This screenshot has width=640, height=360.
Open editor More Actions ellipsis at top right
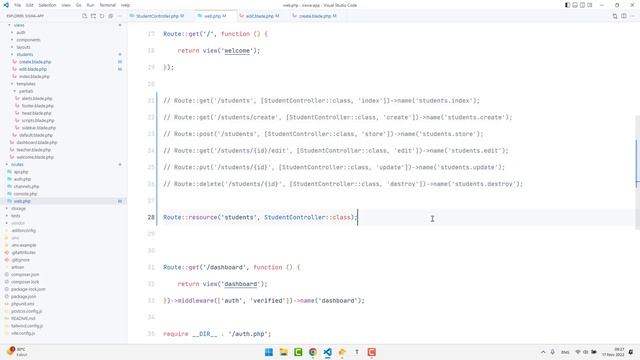coord(632,16)
